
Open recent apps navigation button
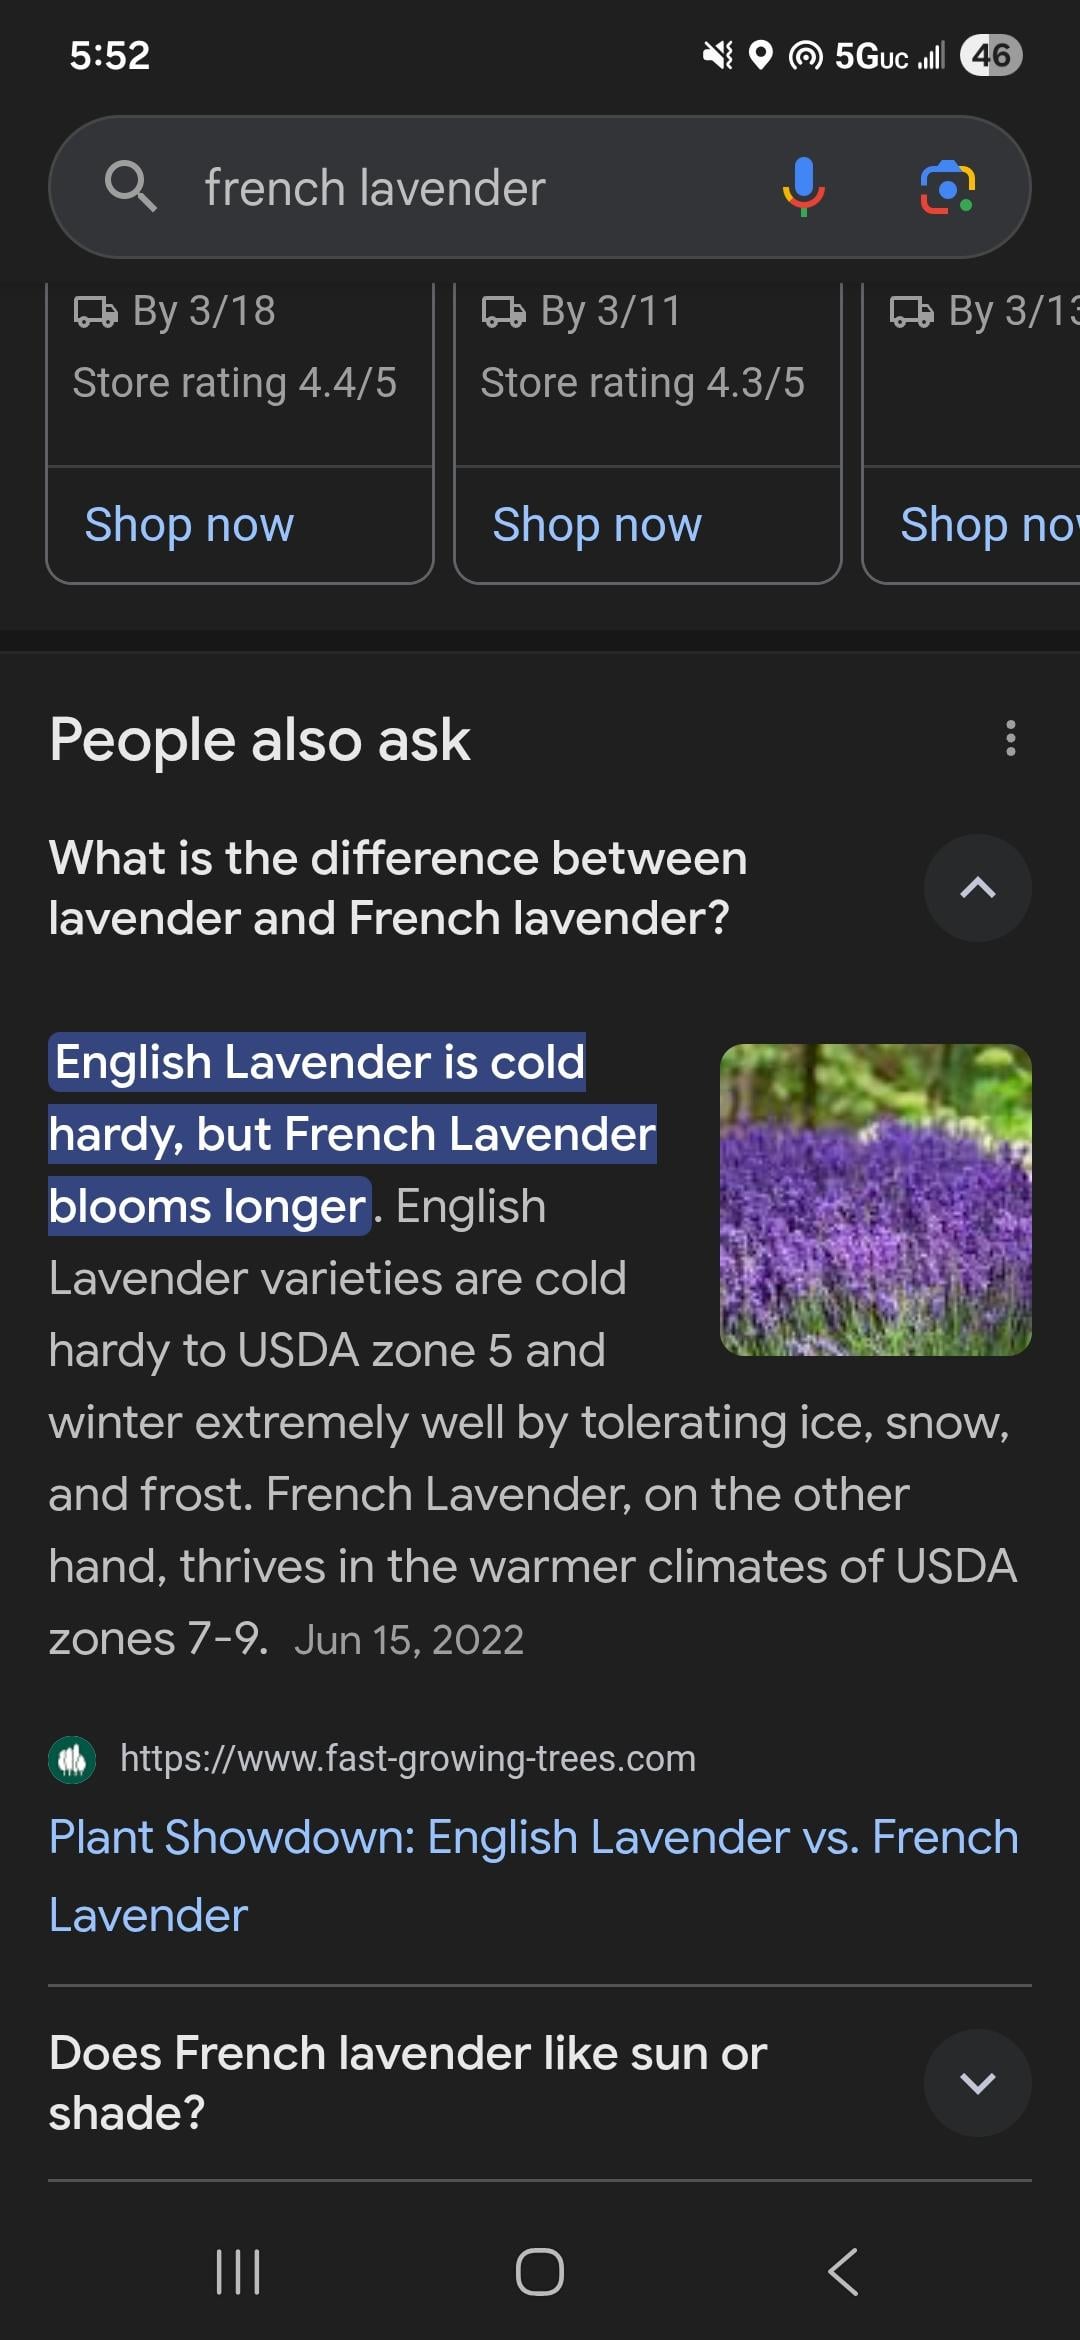point(238,2271)
